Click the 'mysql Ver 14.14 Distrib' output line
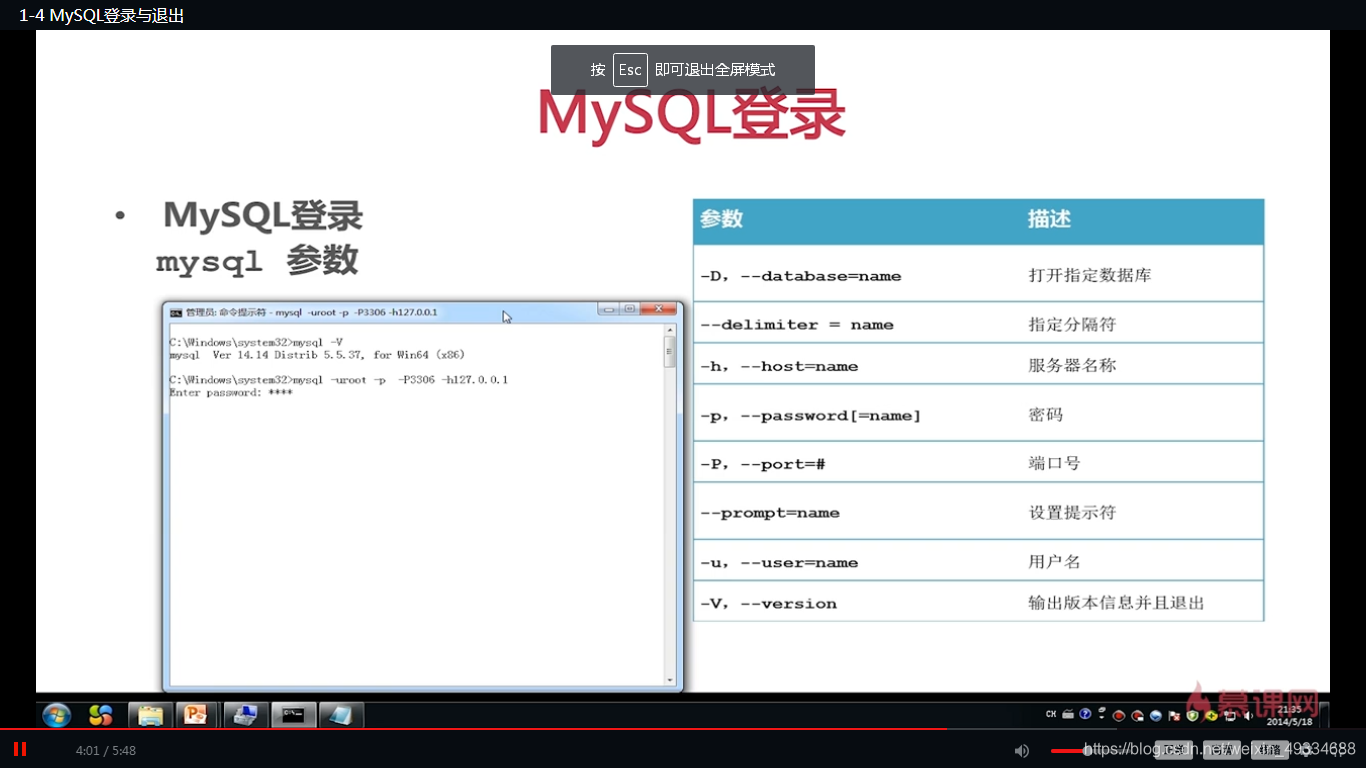This screenshot has width=1366, height=768. [x=317, y=355]
